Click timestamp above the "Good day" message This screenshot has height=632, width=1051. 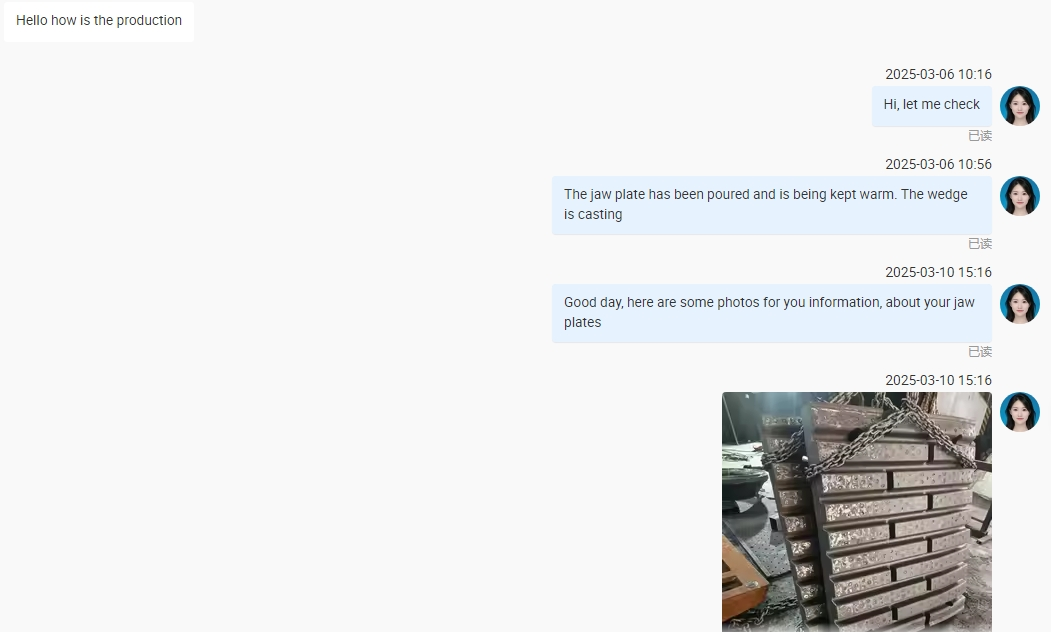tap(938, 272)
